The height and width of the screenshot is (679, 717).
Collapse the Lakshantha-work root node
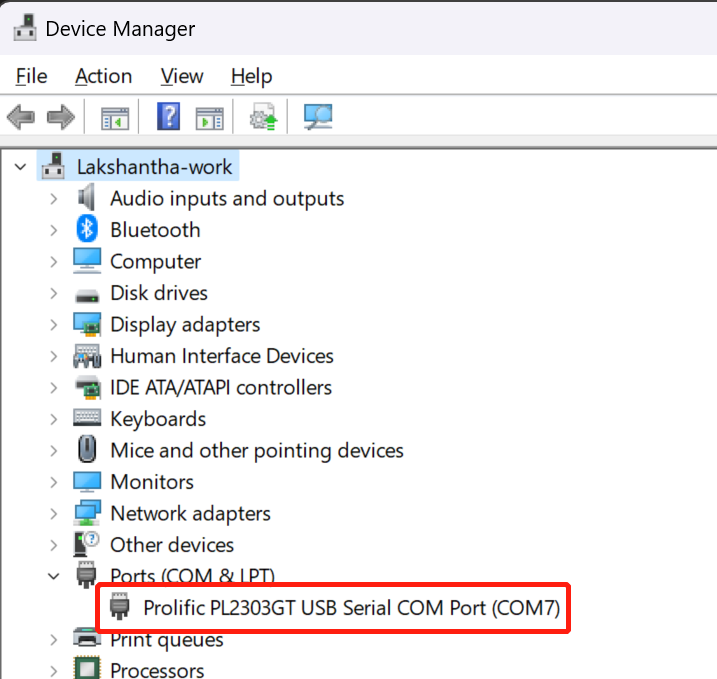(21, 167)
